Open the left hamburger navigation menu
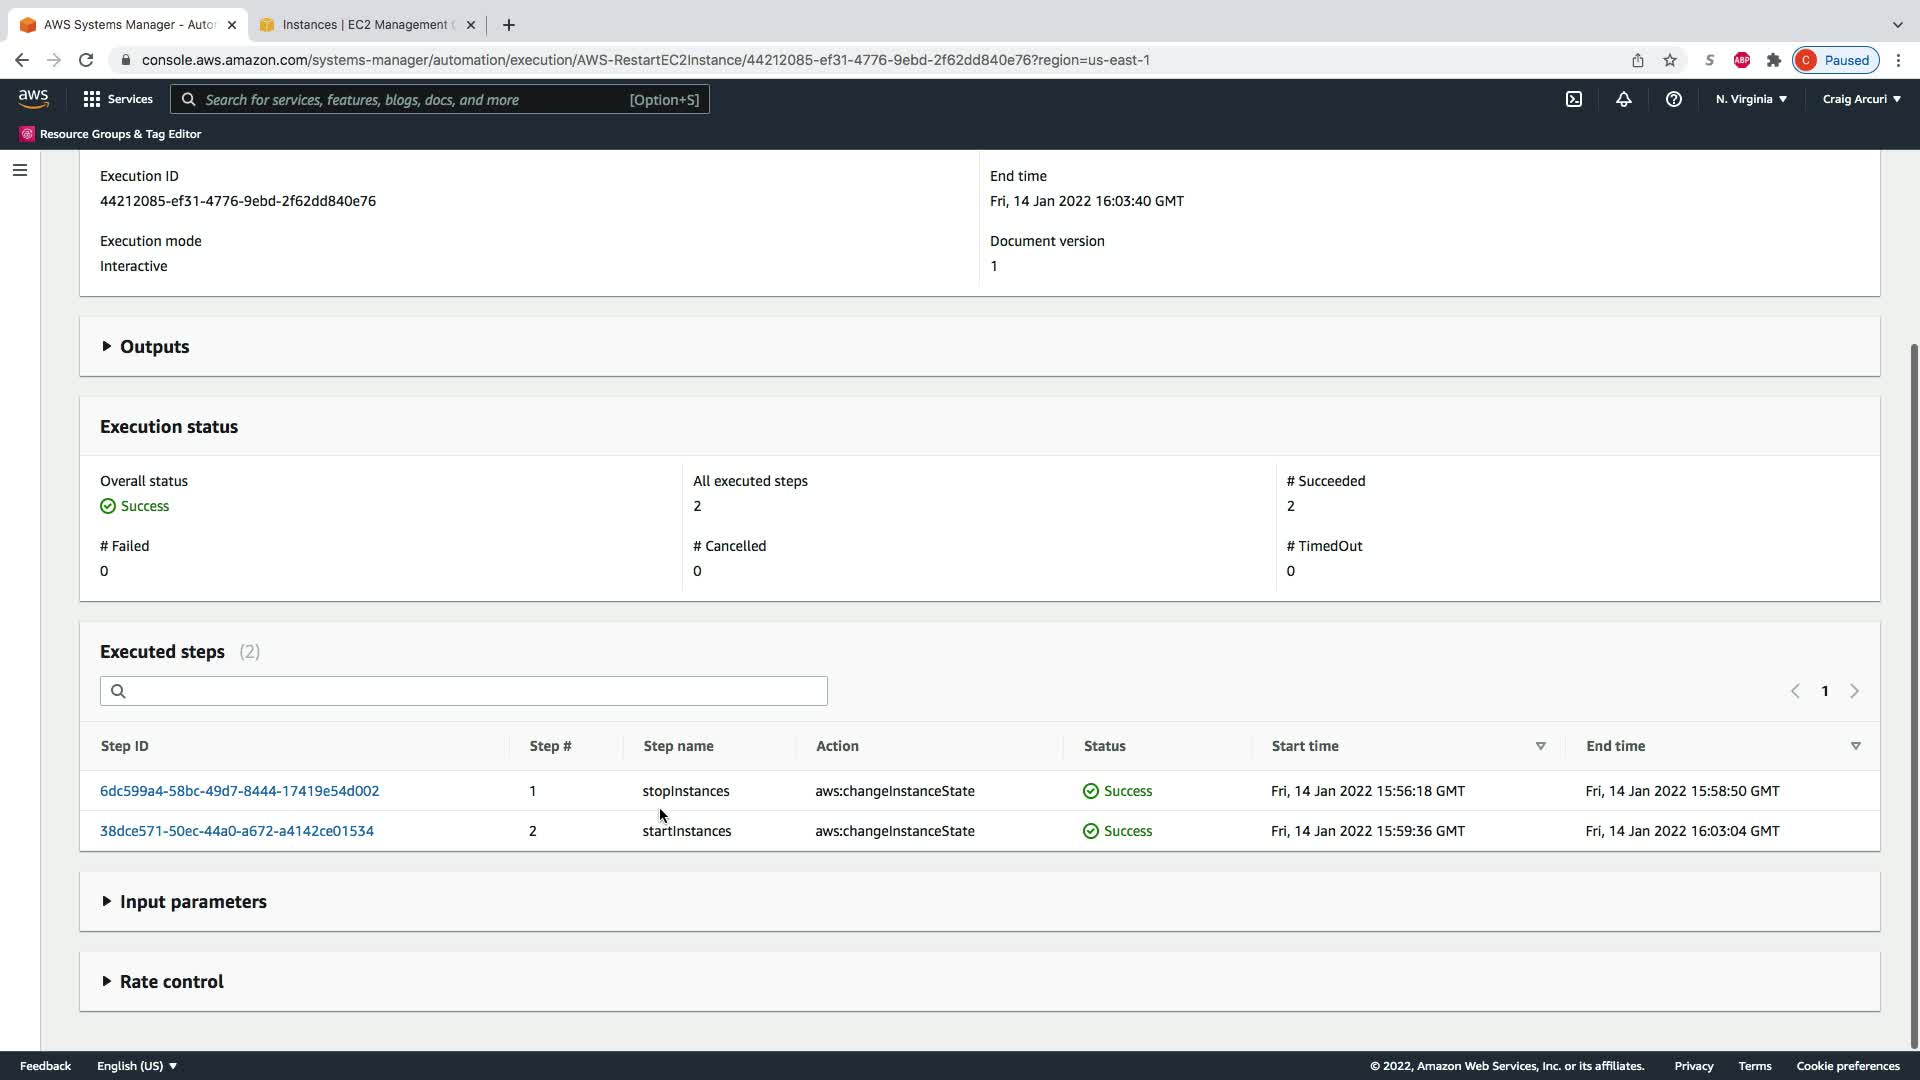 (x=19, y=170)
